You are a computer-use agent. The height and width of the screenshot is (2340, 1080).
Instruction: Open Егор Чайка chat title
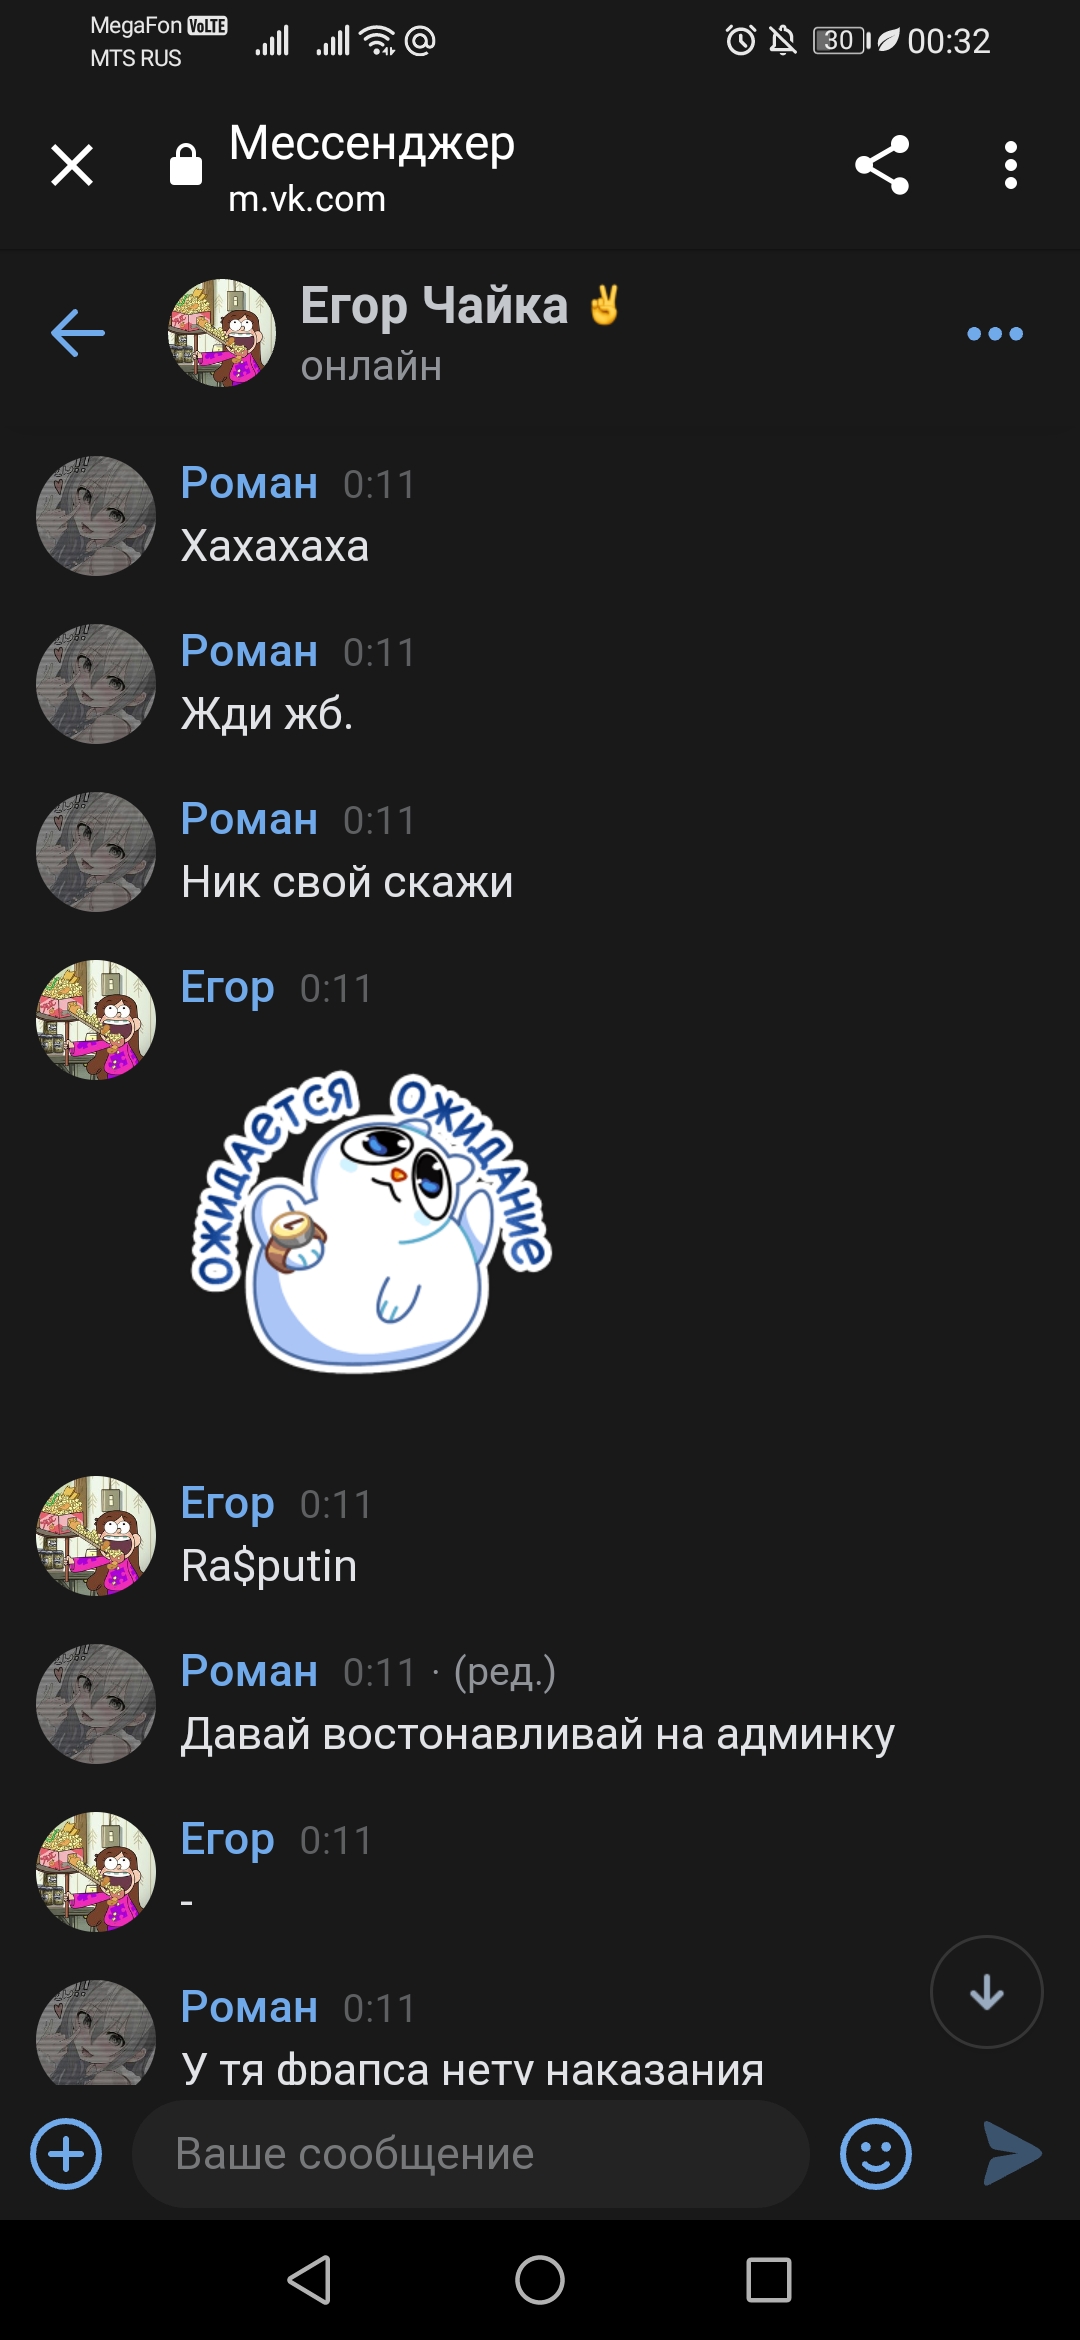pyautogui.click(x=434, y=305)
